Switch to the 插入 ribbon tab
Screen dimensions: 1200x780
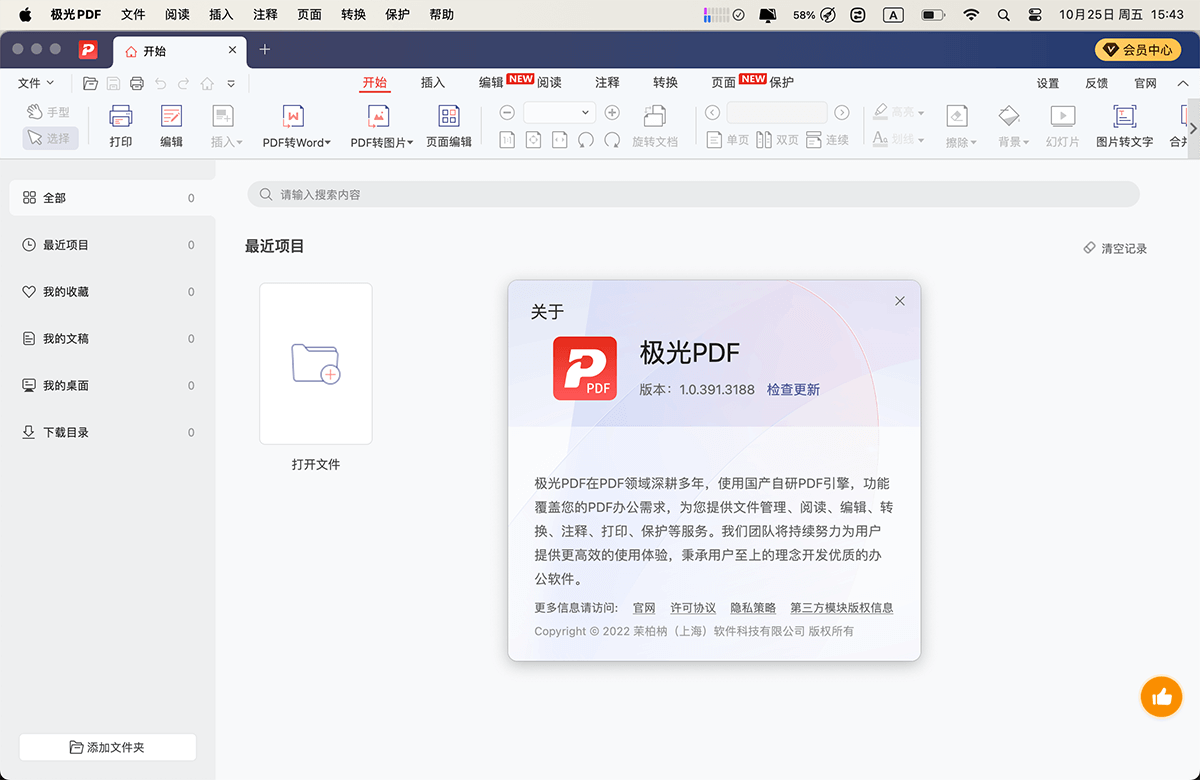(x=433, y=83)
